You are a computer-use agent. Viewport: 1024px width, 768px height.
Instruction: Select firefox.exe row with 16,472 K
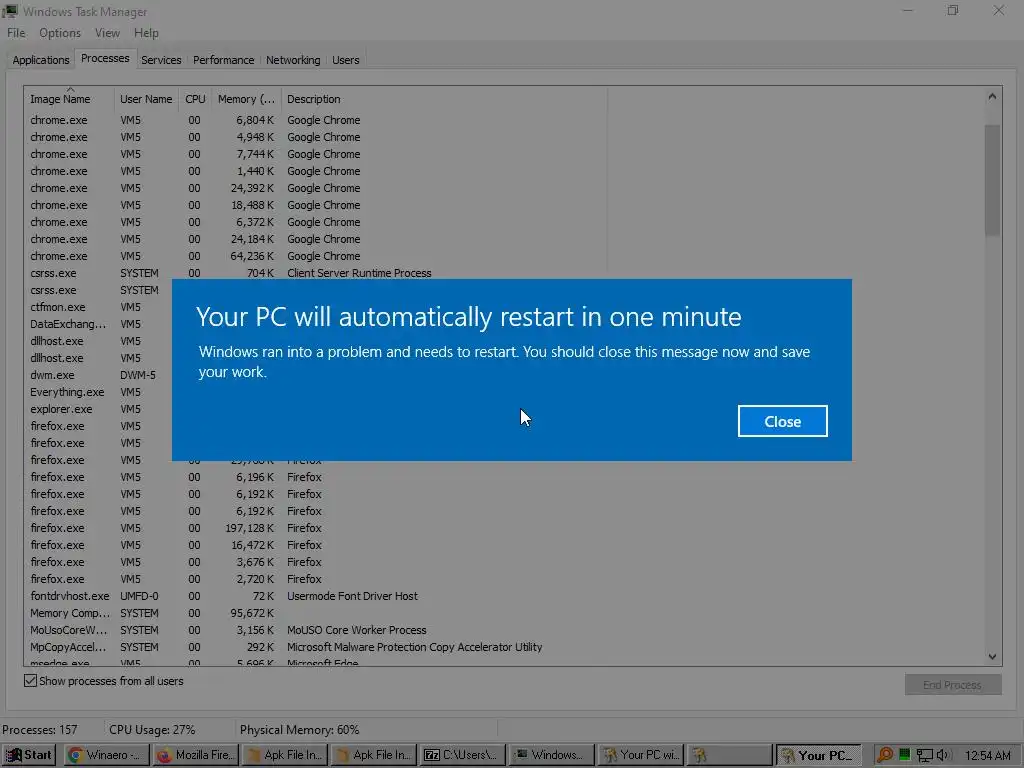315,545
